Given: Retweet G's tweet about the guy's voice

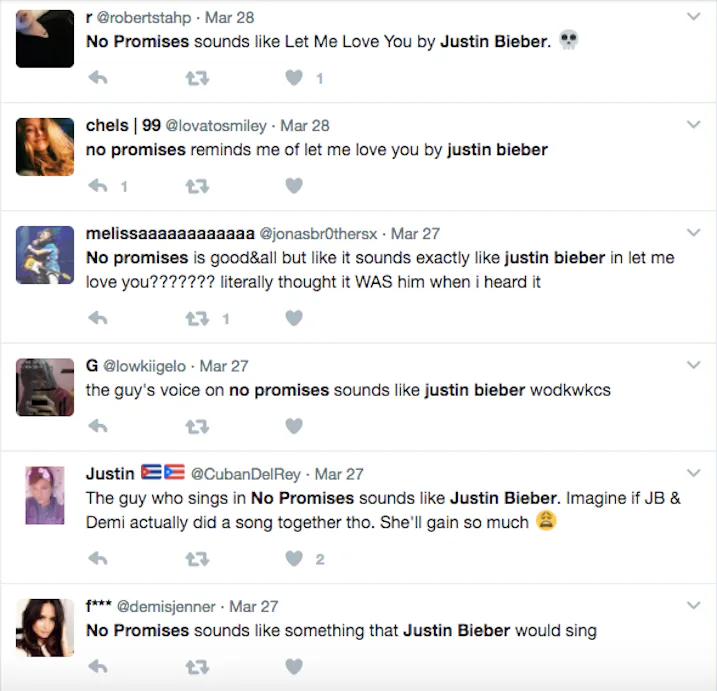Looking at the screenshot, I should pos(196,426).
